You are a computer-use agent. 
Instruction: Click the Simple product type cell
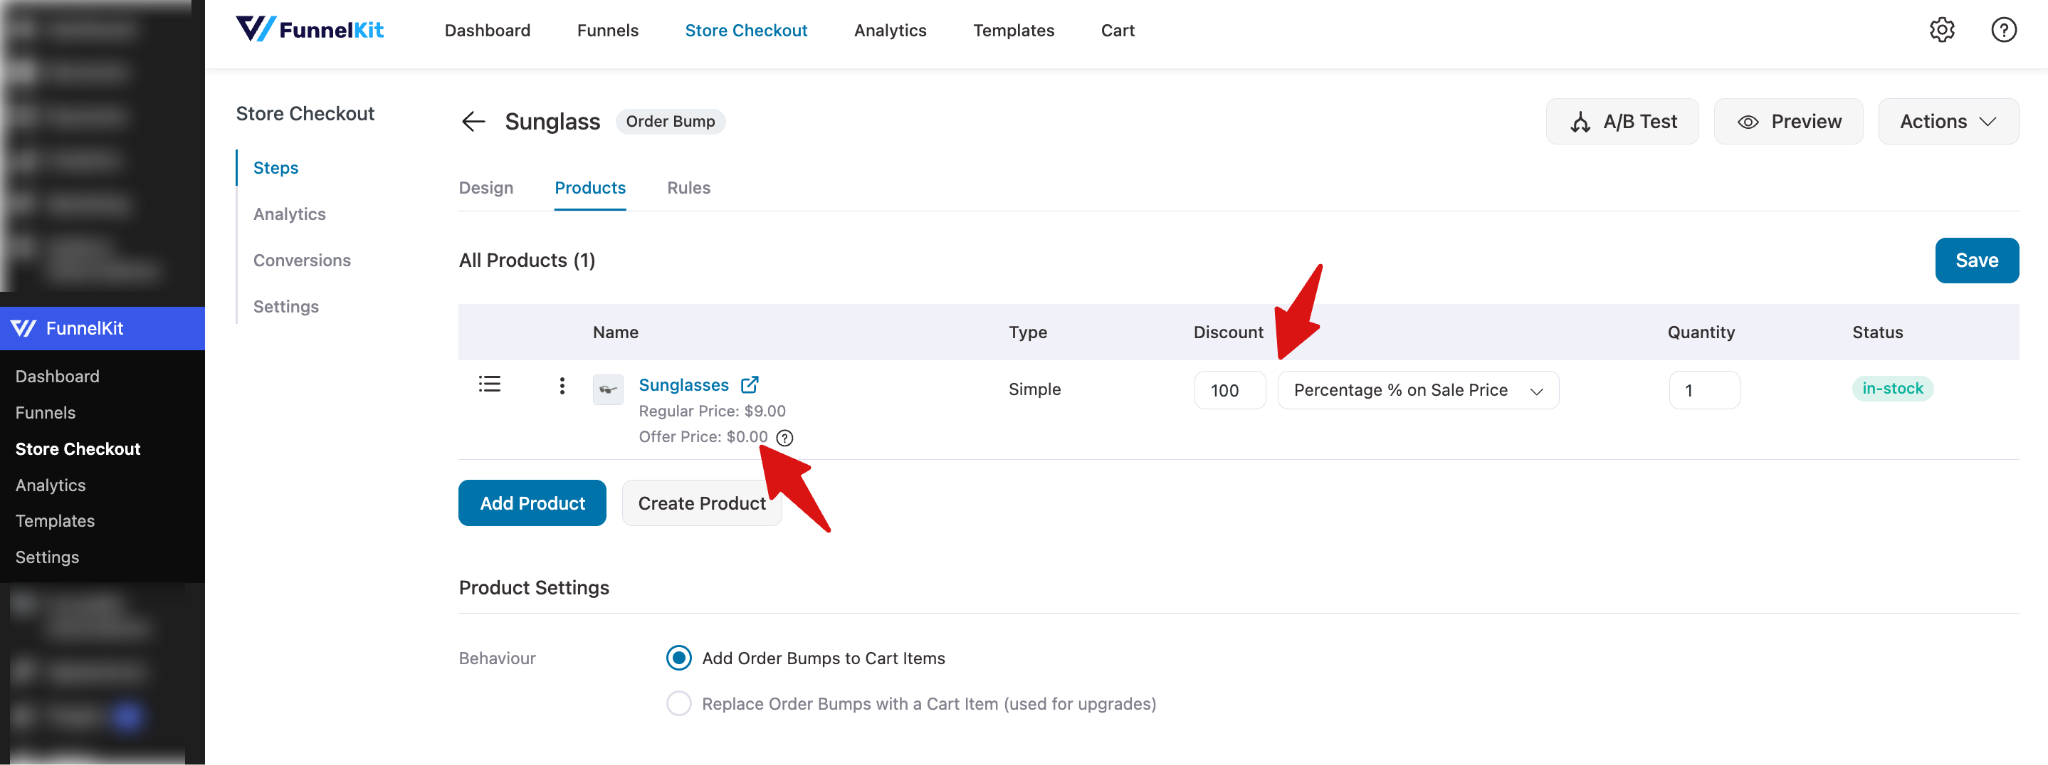pyautogui.click(x=1034, y=389)
